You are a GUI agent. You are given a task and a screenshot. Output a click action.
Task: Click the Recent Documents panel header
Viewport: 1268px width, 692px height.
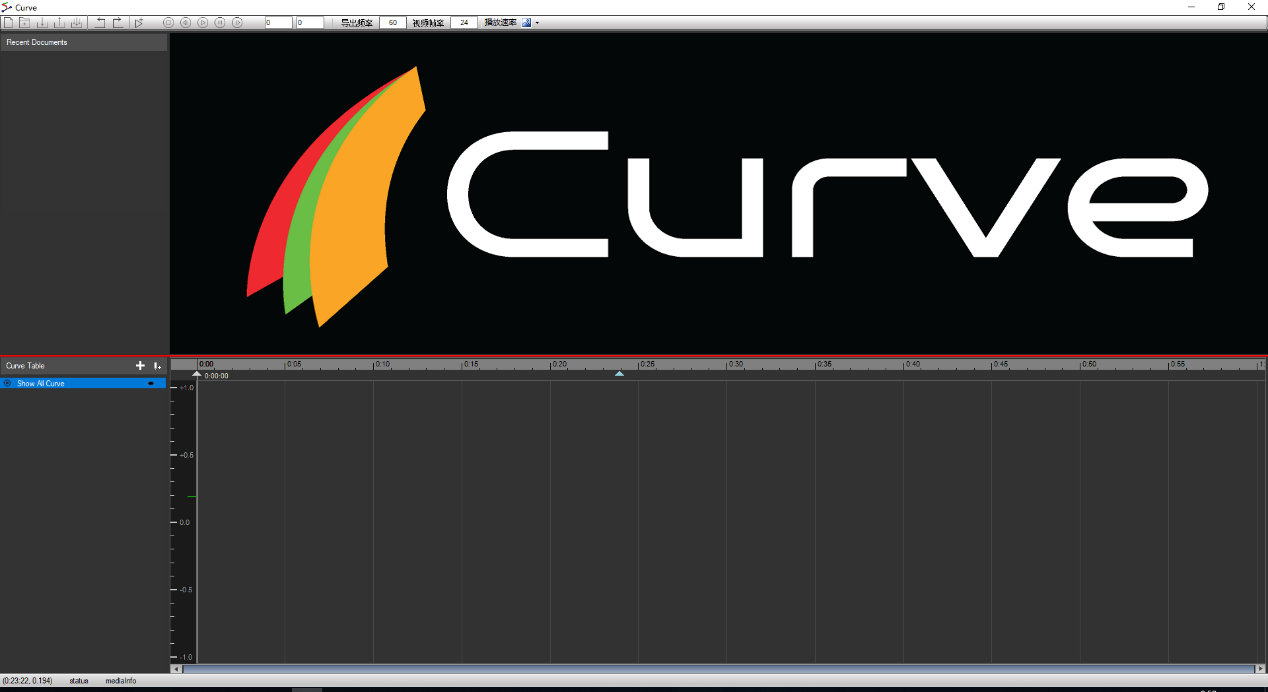[84, 42]
